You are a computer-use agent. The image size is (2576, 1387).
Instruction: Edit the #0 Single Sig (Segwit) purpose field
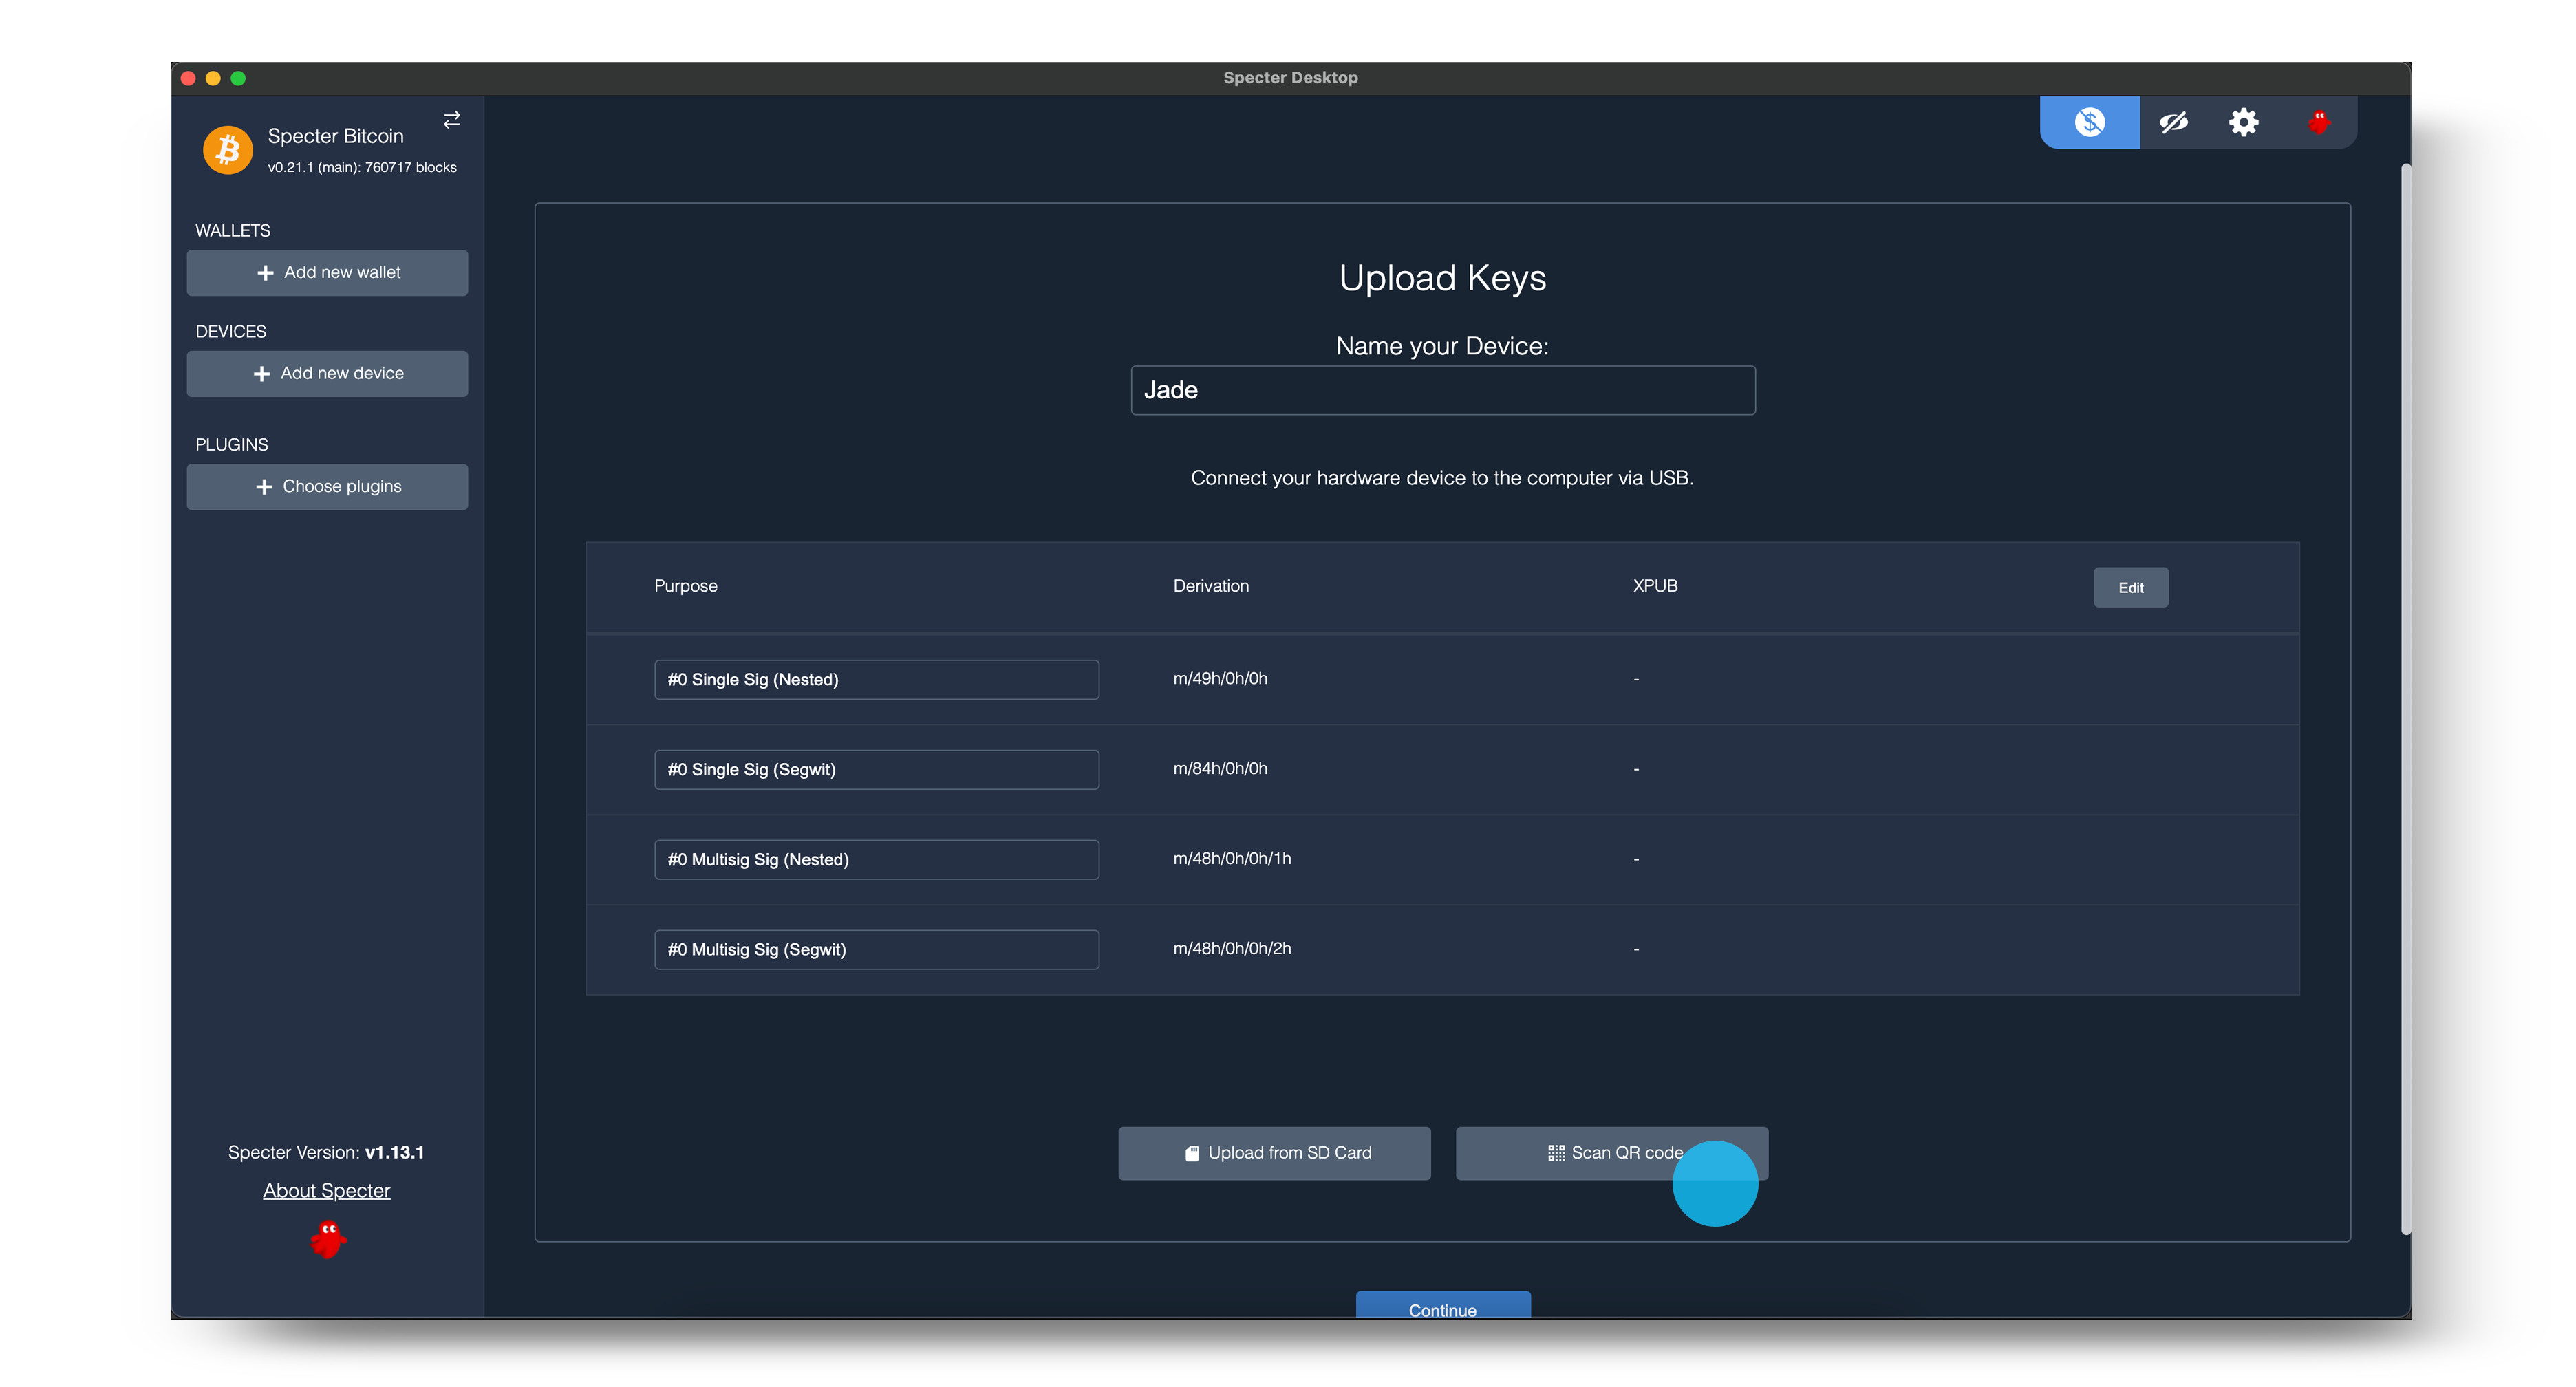[876, 769]
